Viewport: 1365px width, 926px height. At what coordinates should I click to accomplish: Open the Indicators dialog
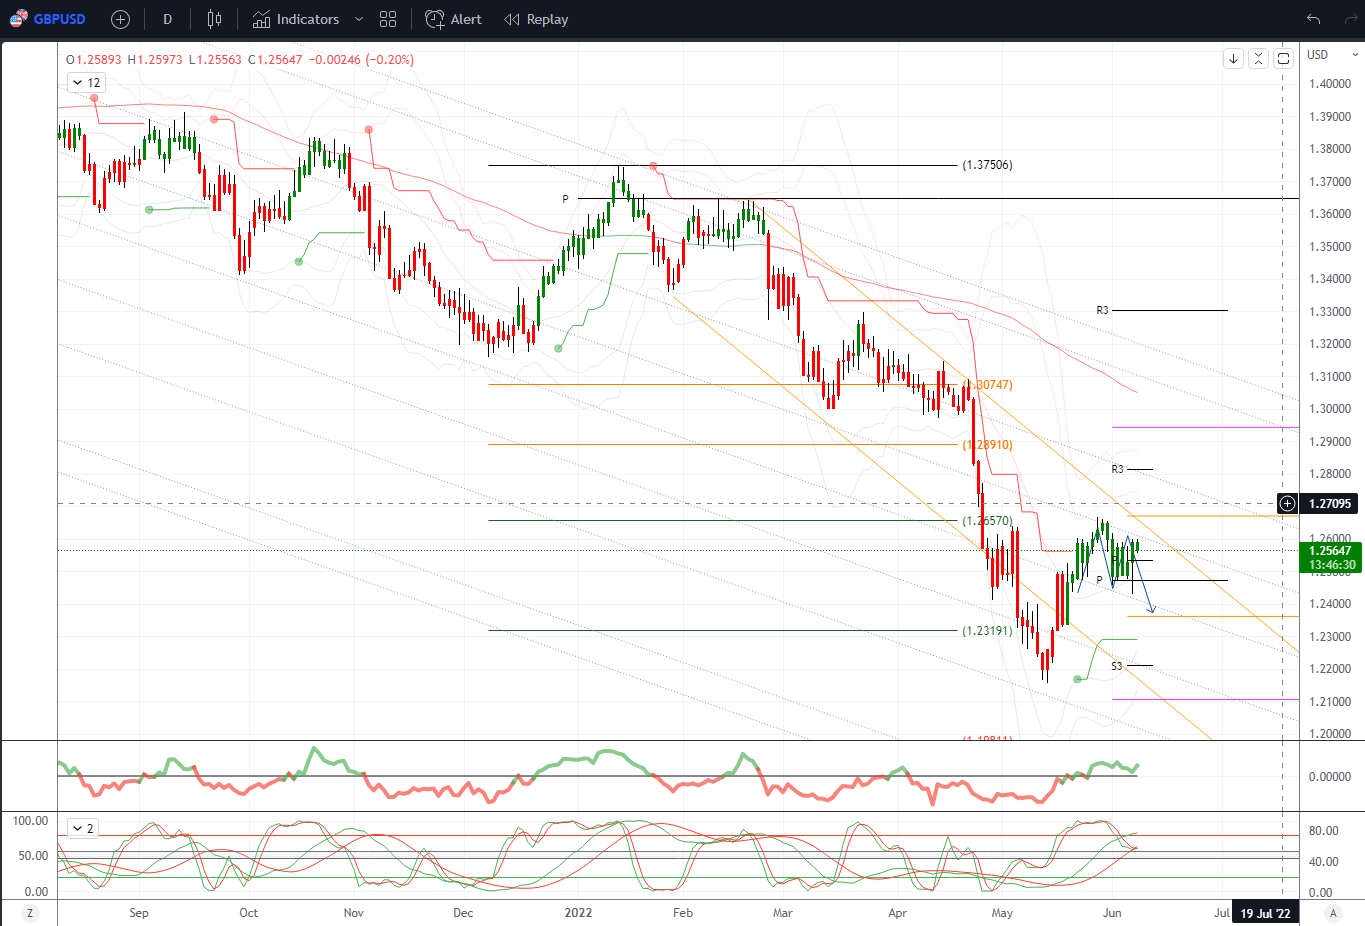pos(296,19)
